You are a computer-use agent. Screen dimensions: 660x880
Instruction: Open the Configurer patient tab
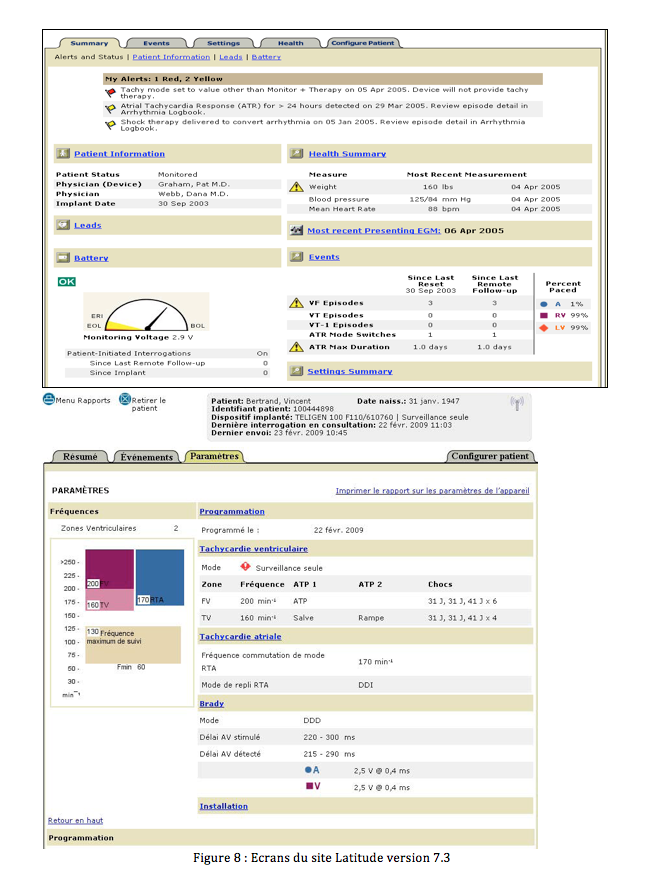[490, 456]
